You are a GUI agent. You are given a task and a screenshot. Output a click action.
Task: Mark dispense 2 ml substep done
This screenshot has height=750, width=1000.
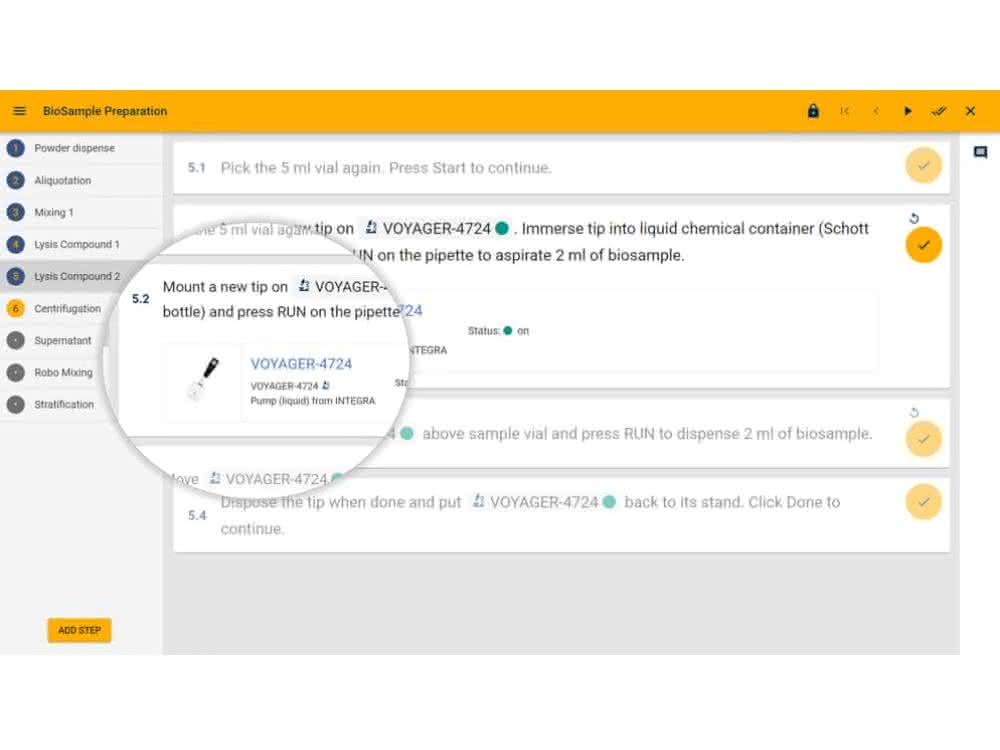tap(923, 439)
